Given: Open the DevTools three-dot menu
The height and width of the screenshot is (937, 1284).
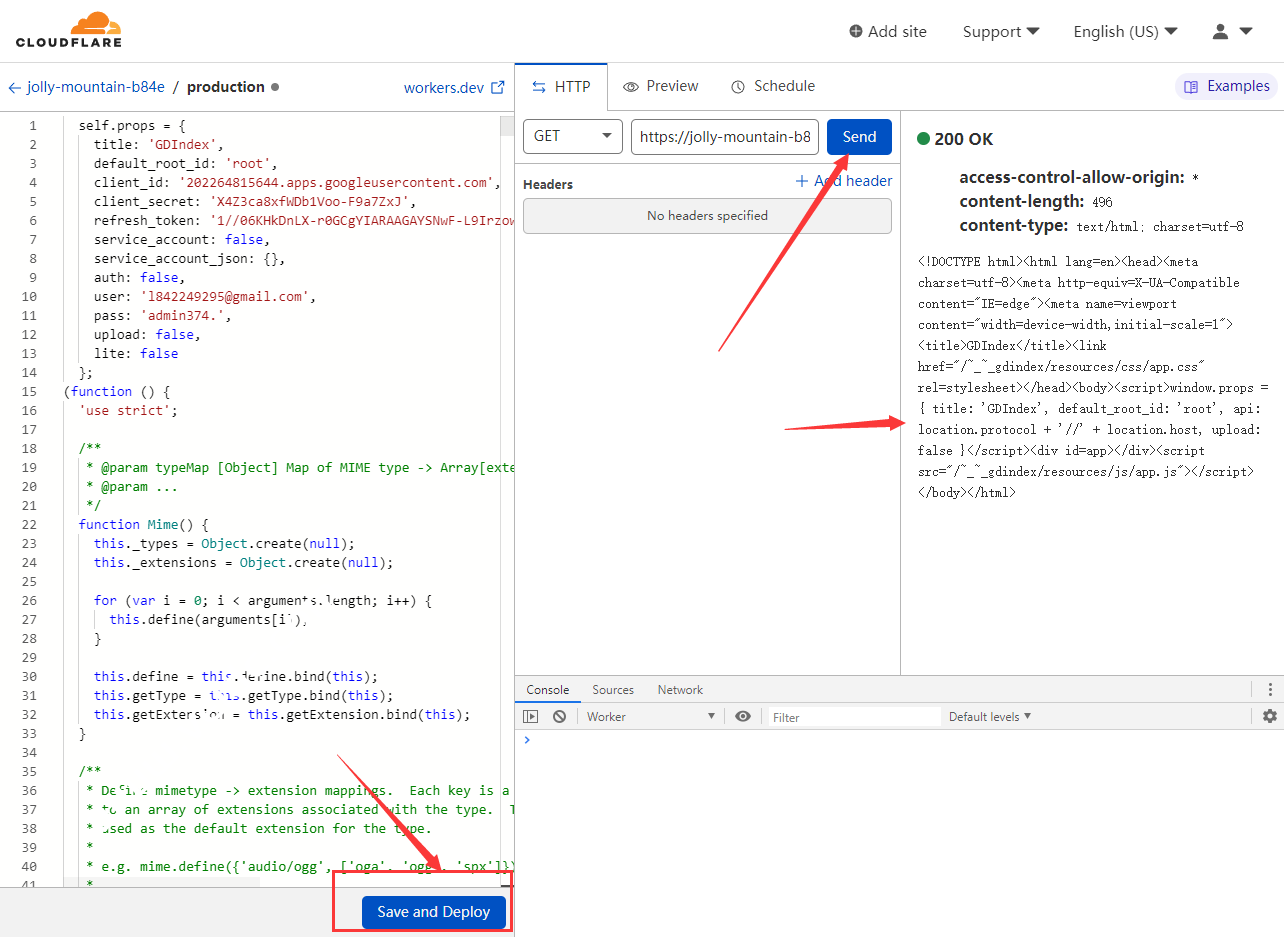Looking at the screenshot, I should tap(1269, 689).
